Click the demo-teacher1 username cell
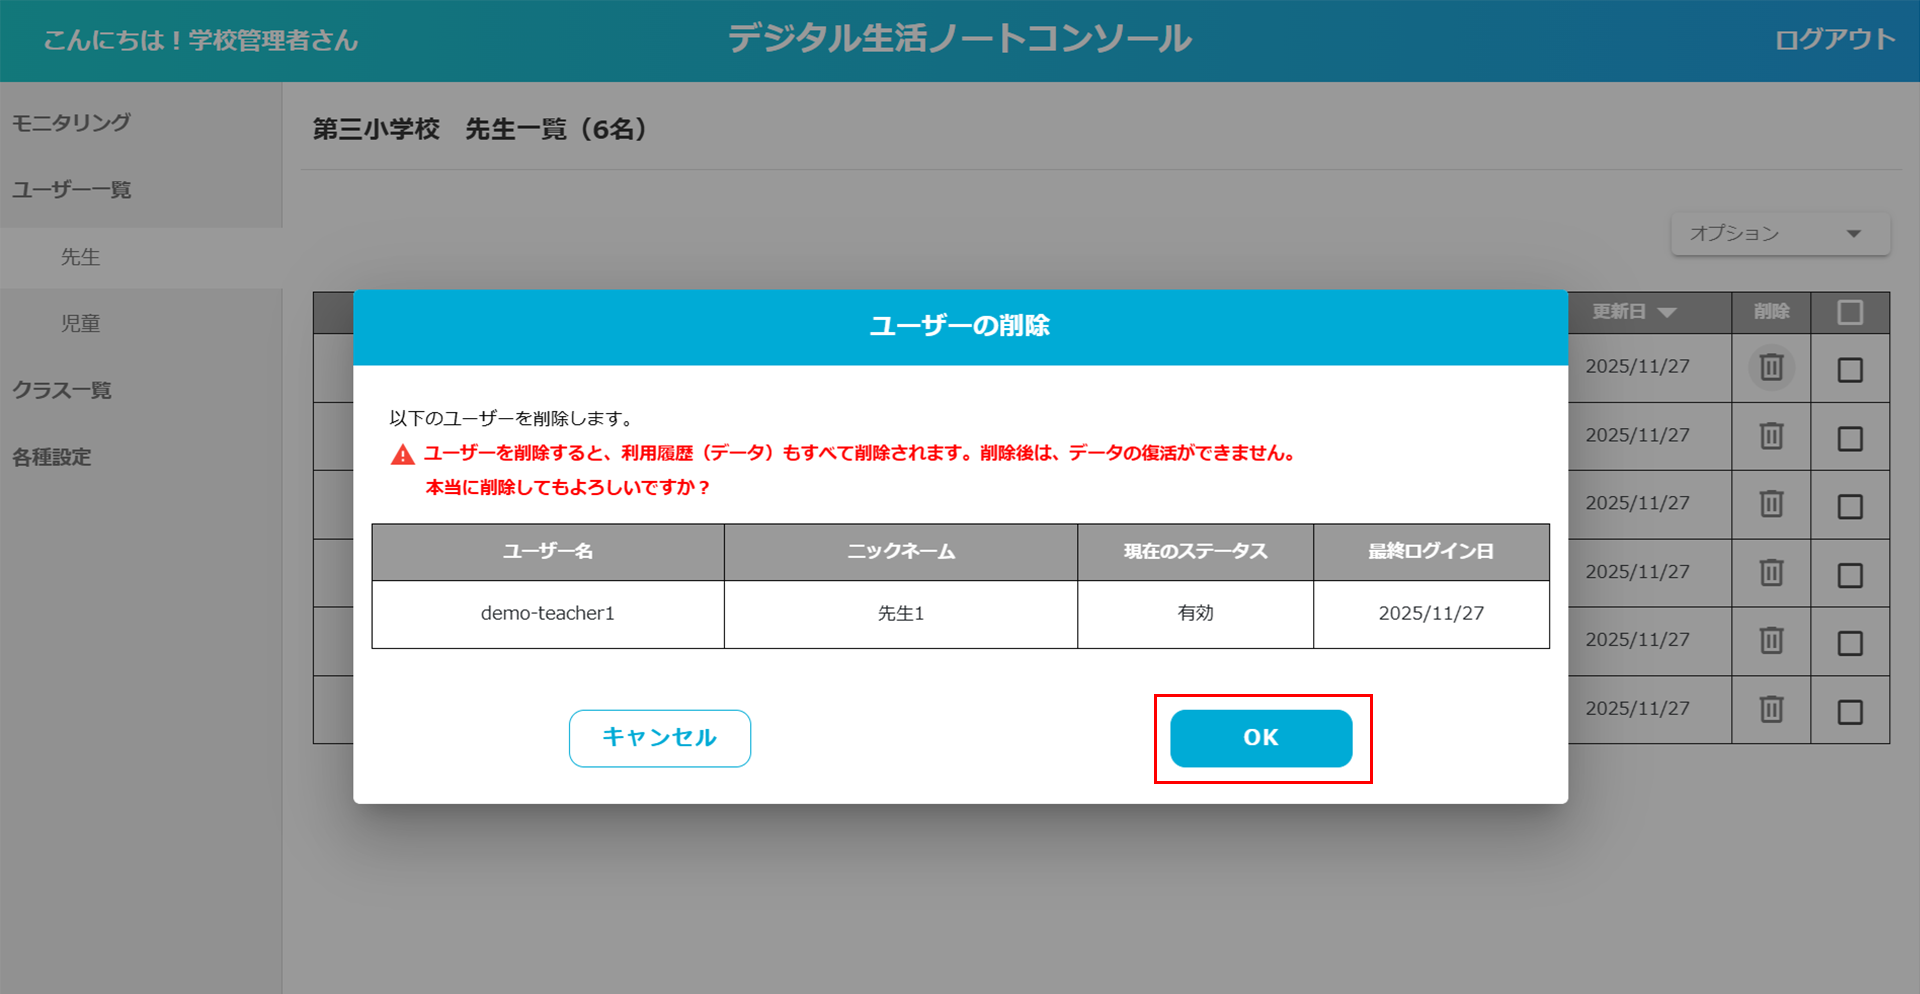Screen dimensions: 1920x994 pos(547,614)
